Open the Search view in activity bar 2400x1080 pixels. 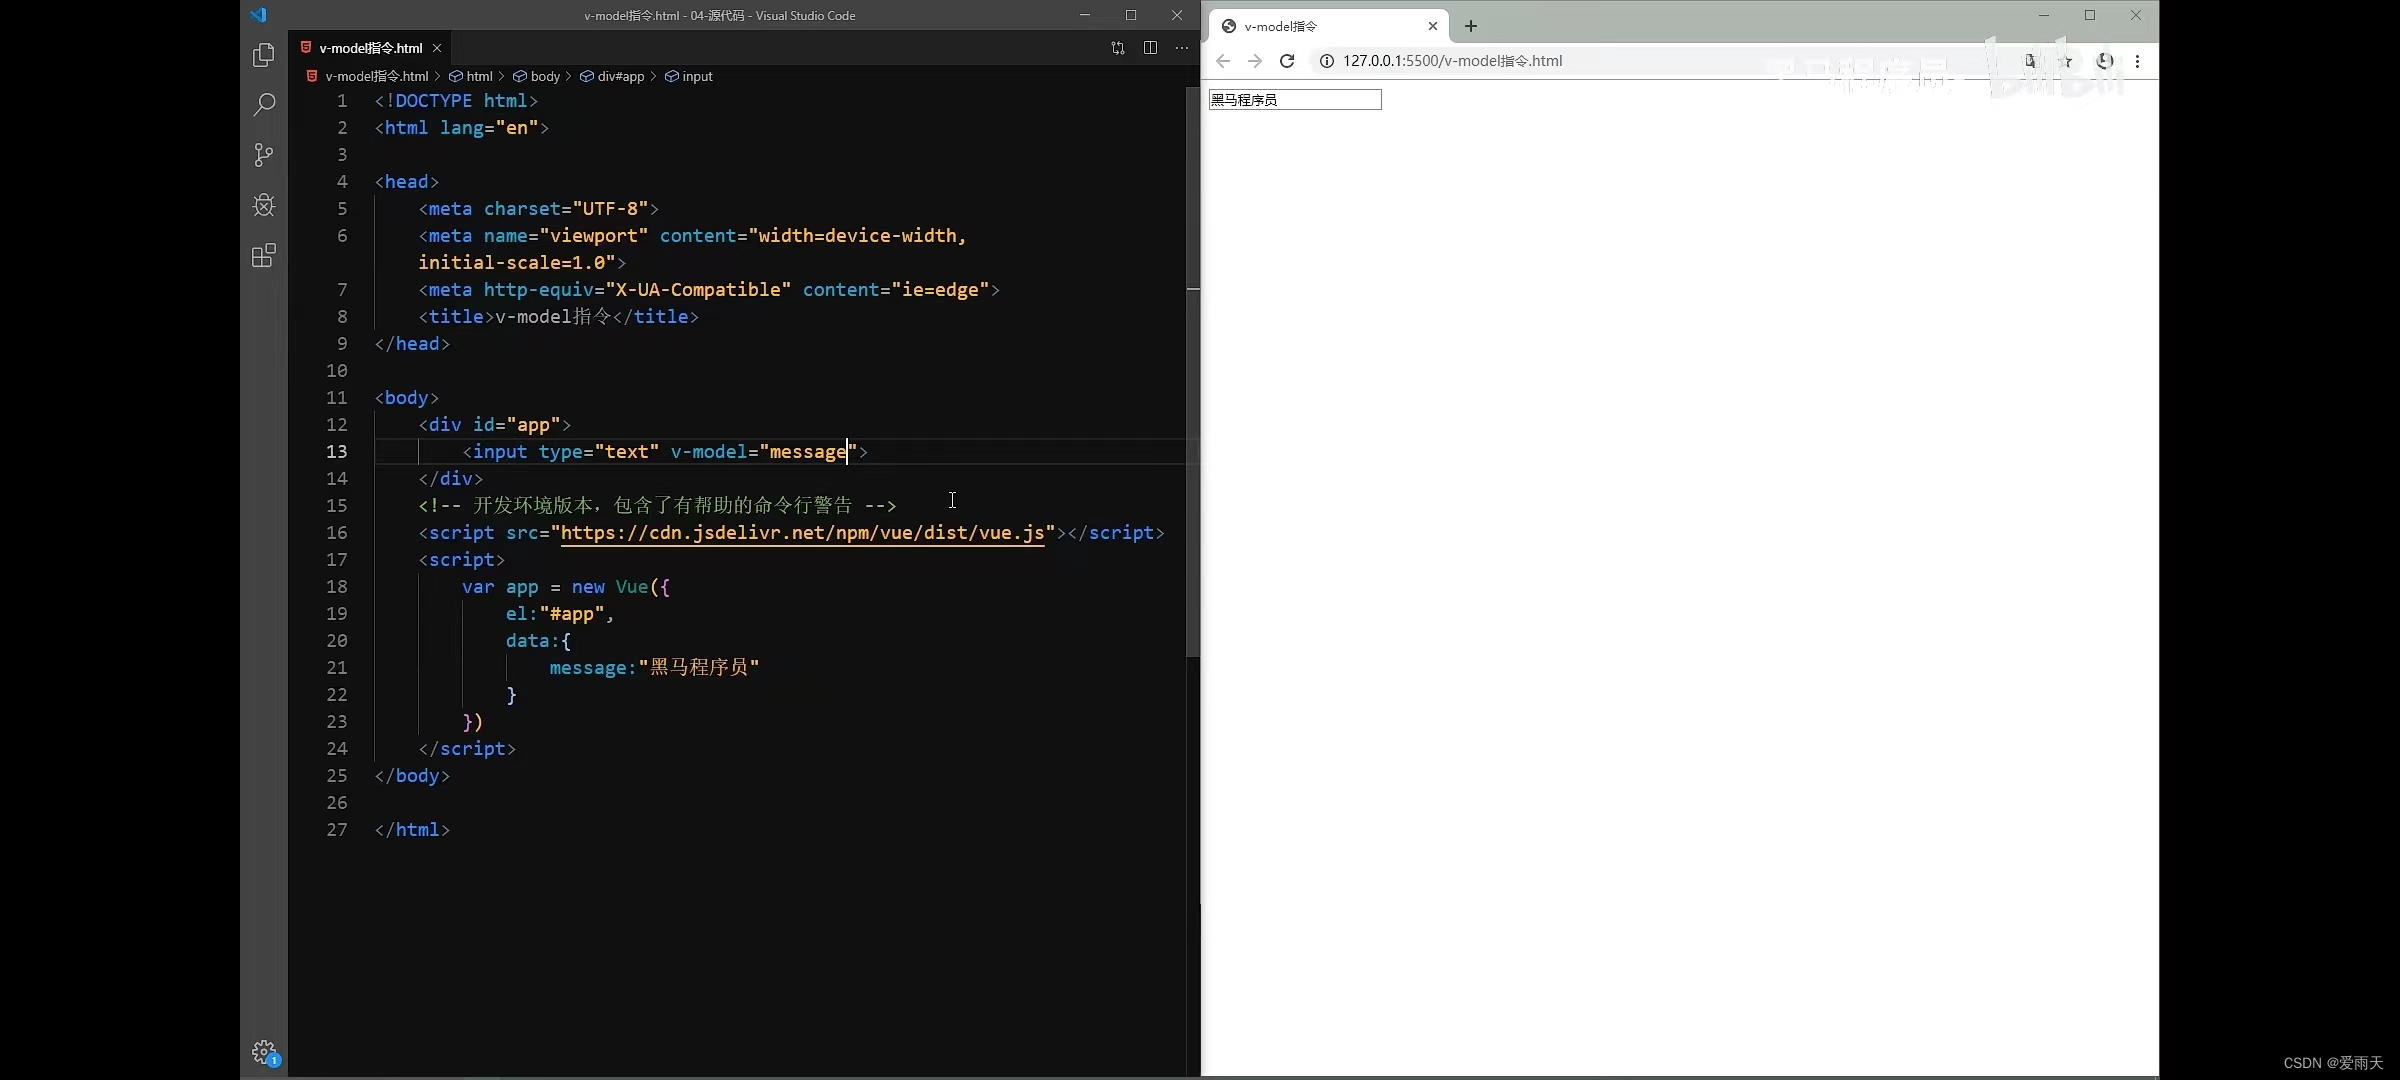pyautogui.click(x=264, y=105)
